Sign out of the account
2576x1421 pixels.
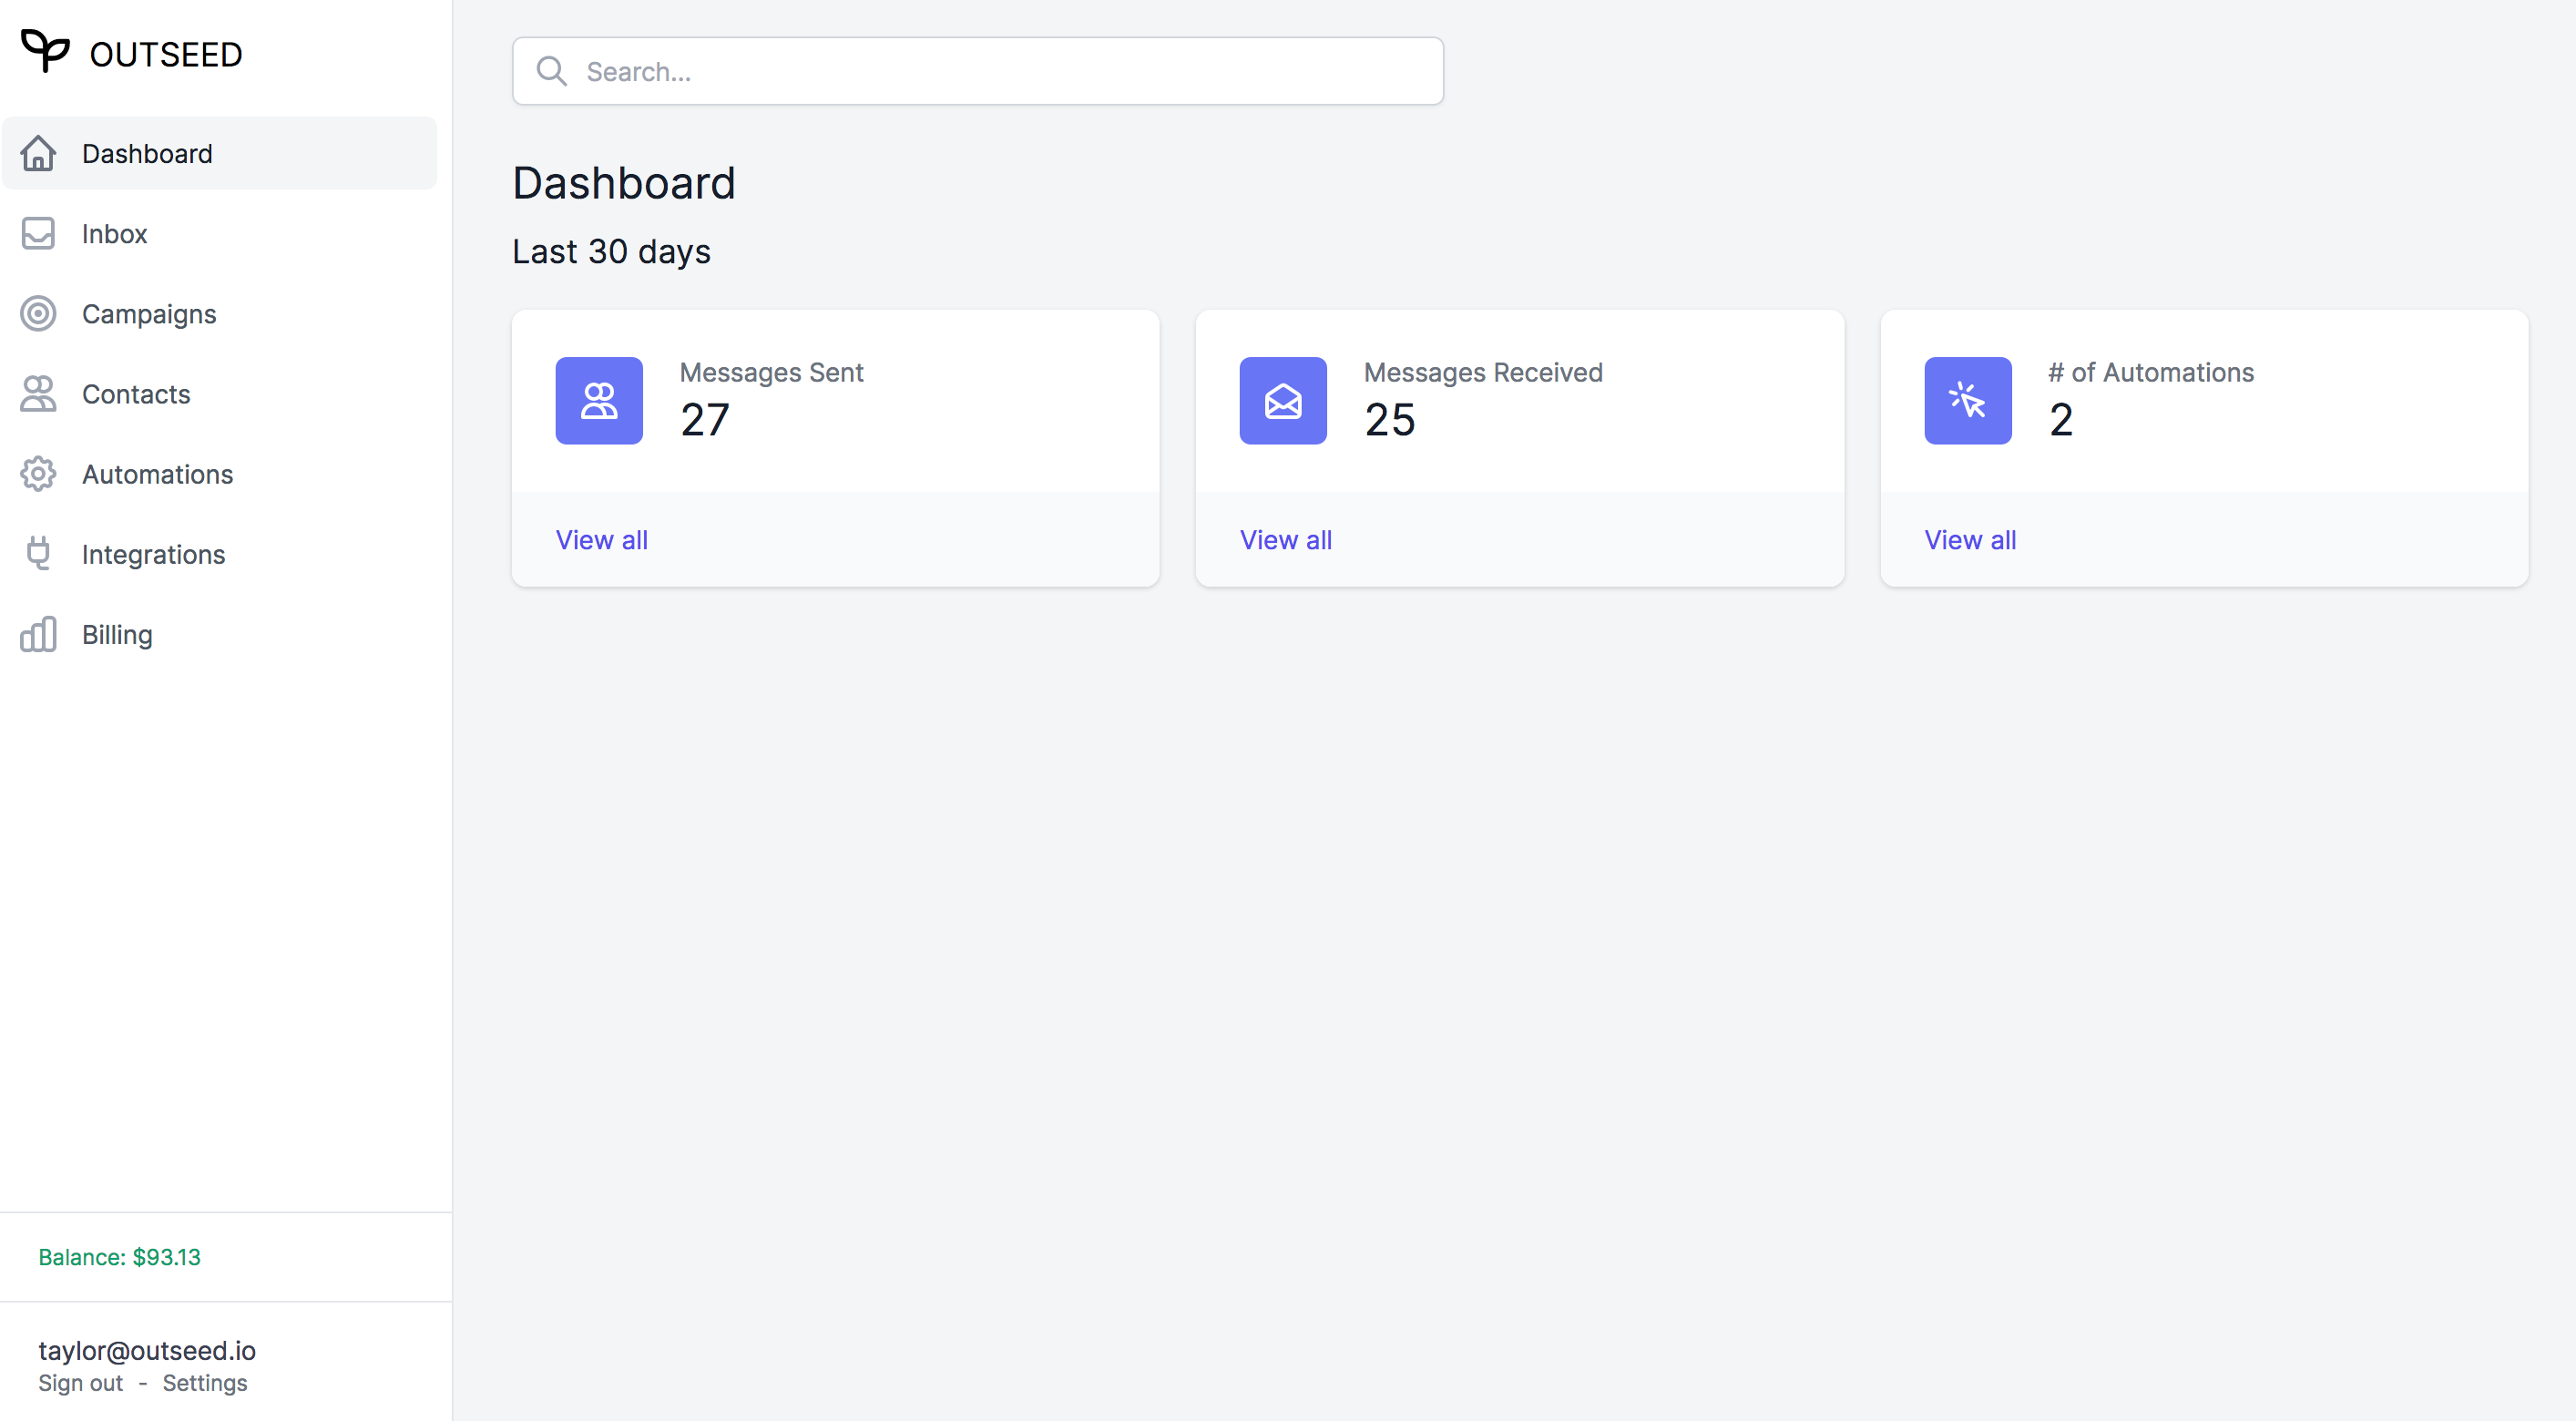(x=80, y=1383)
